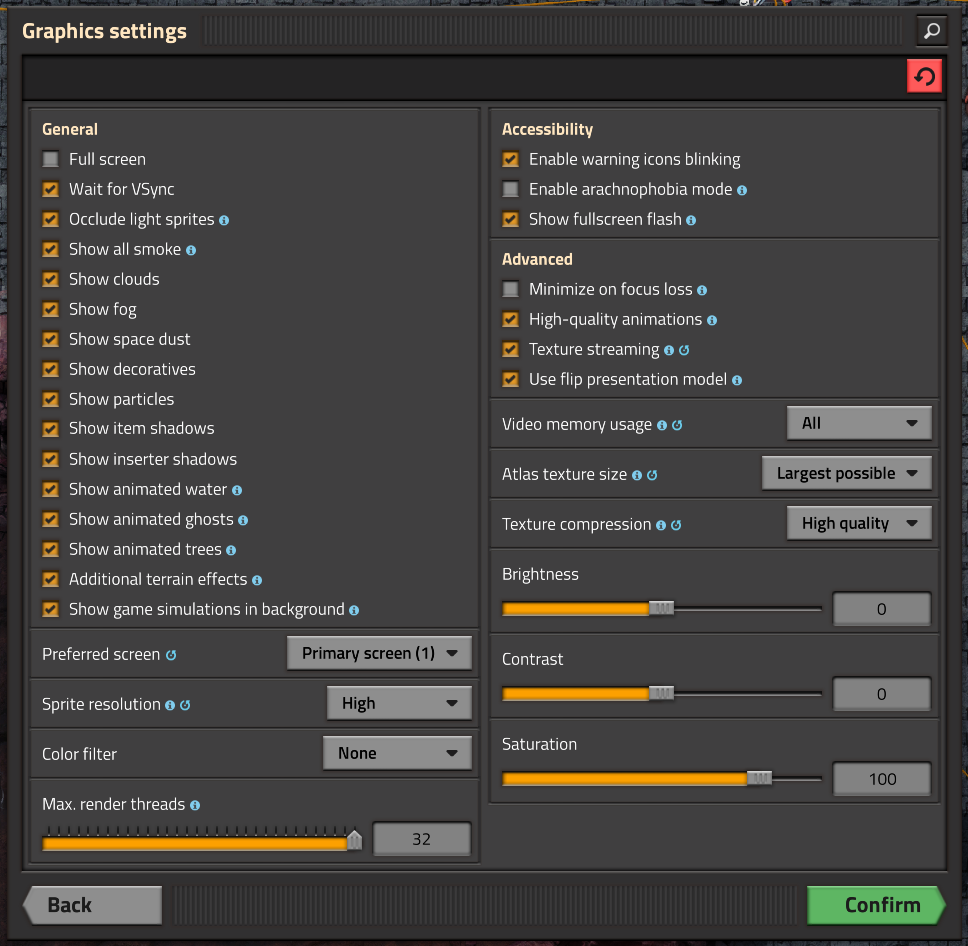Click restart-required icon next to Preferred screen
This screenshot has height=946, width=968.
[x=171, y=655]
